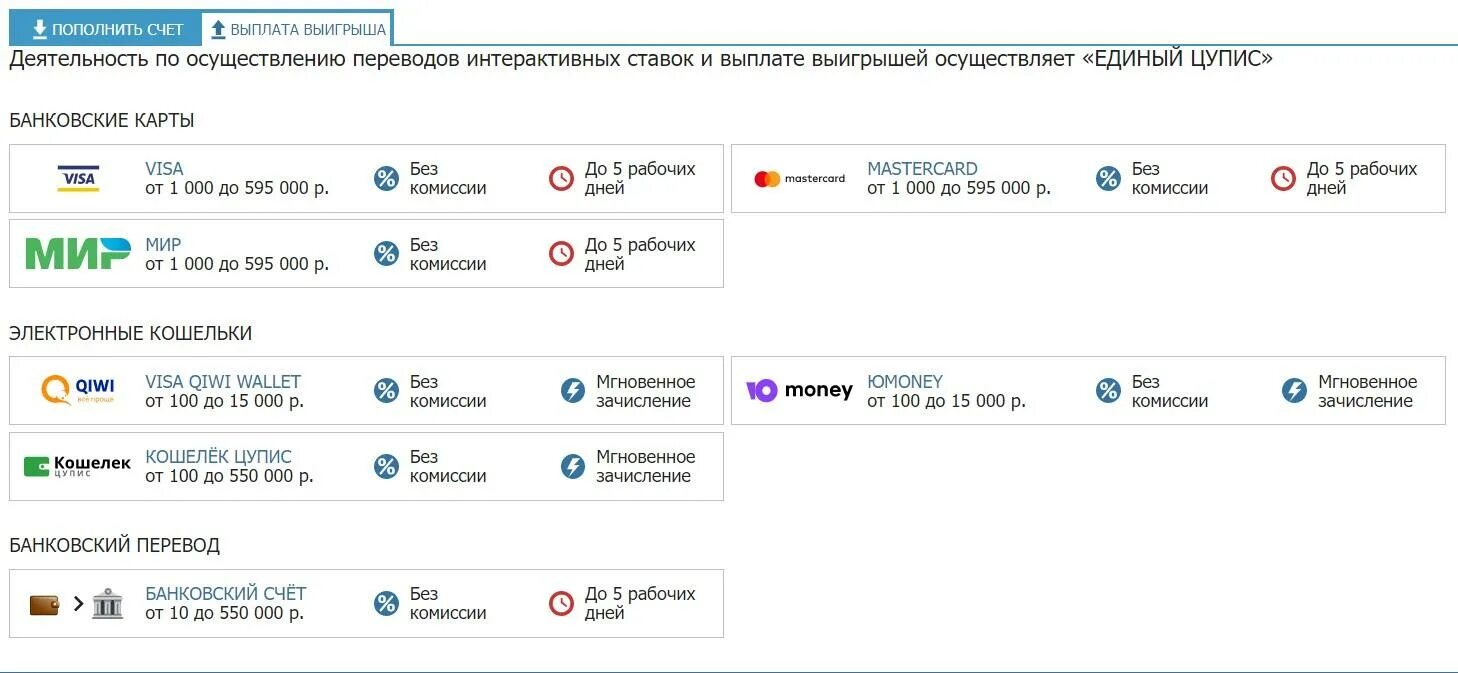Click the ЮMoney logo
This screenshot has height=673, width=1458.
point(799,391)
